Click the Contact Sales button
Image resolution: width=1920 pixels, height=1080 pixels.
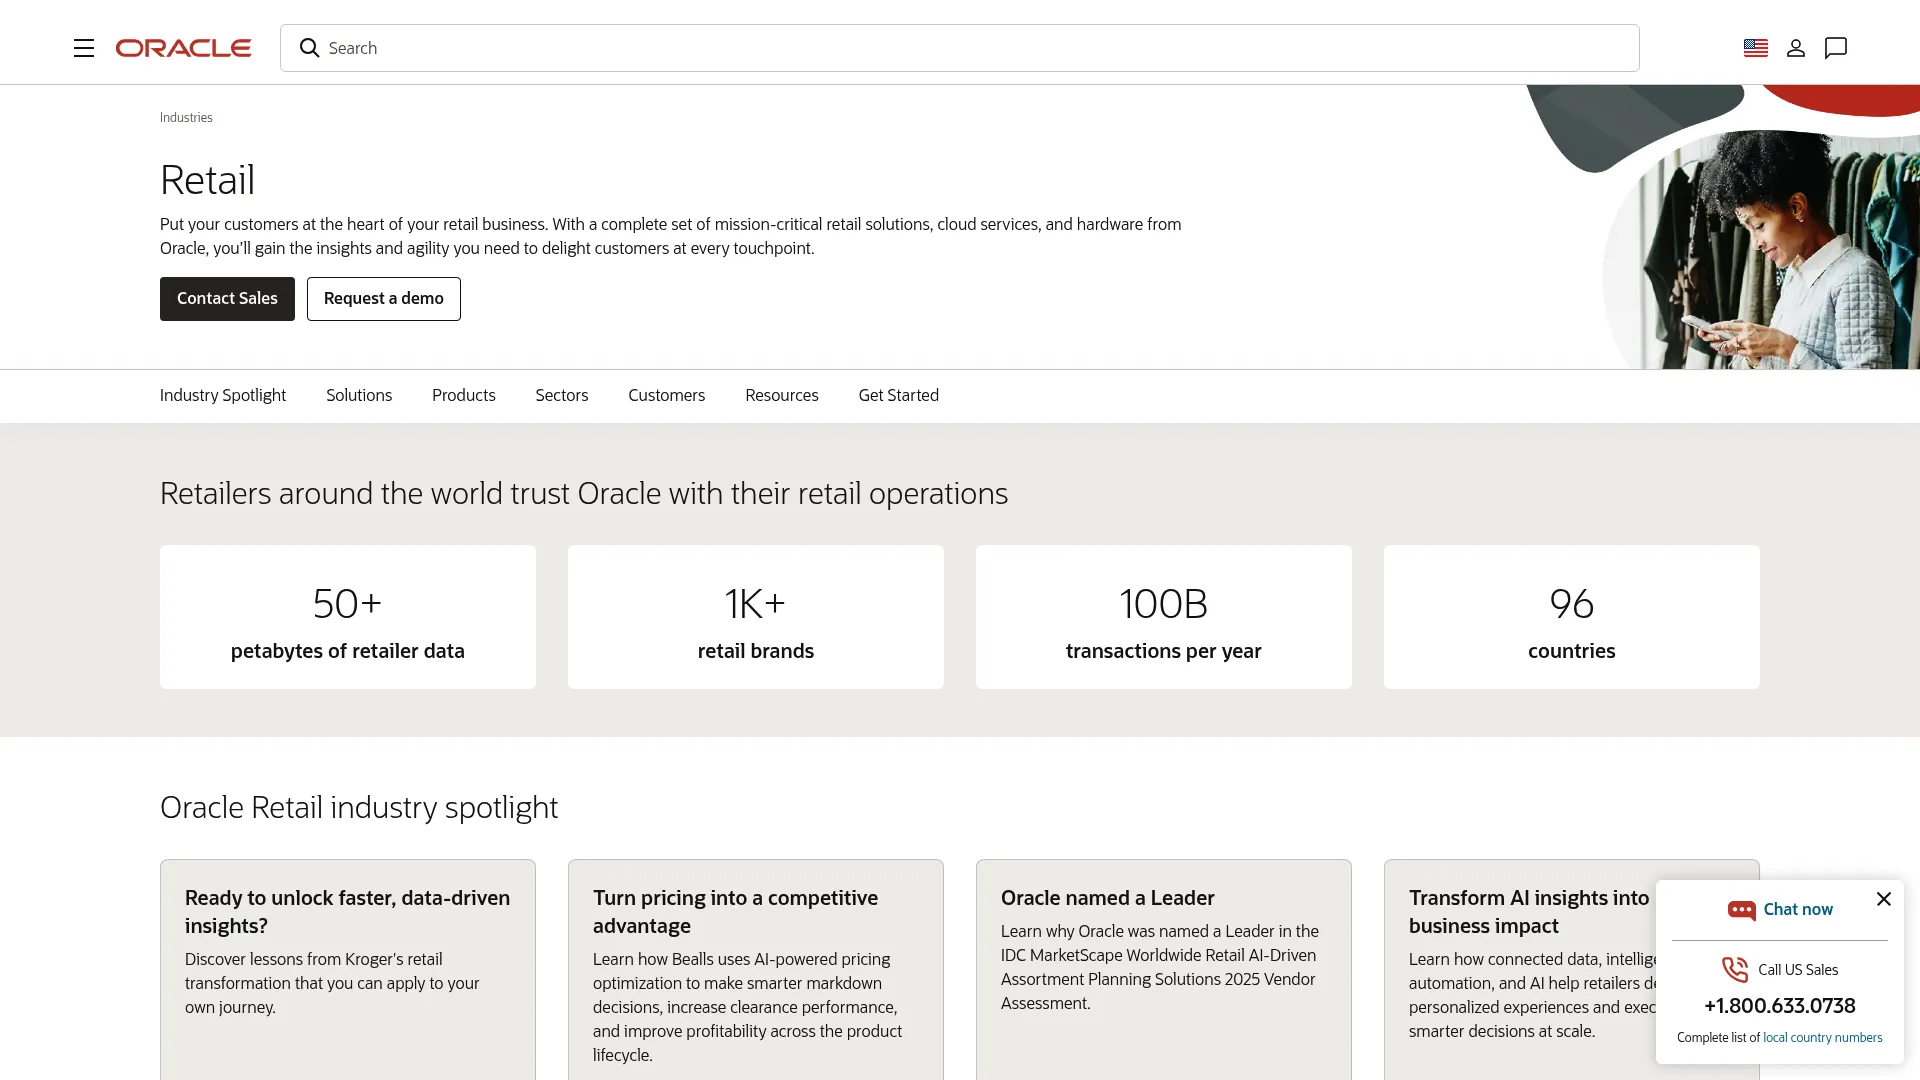click(x=227, y=299)
